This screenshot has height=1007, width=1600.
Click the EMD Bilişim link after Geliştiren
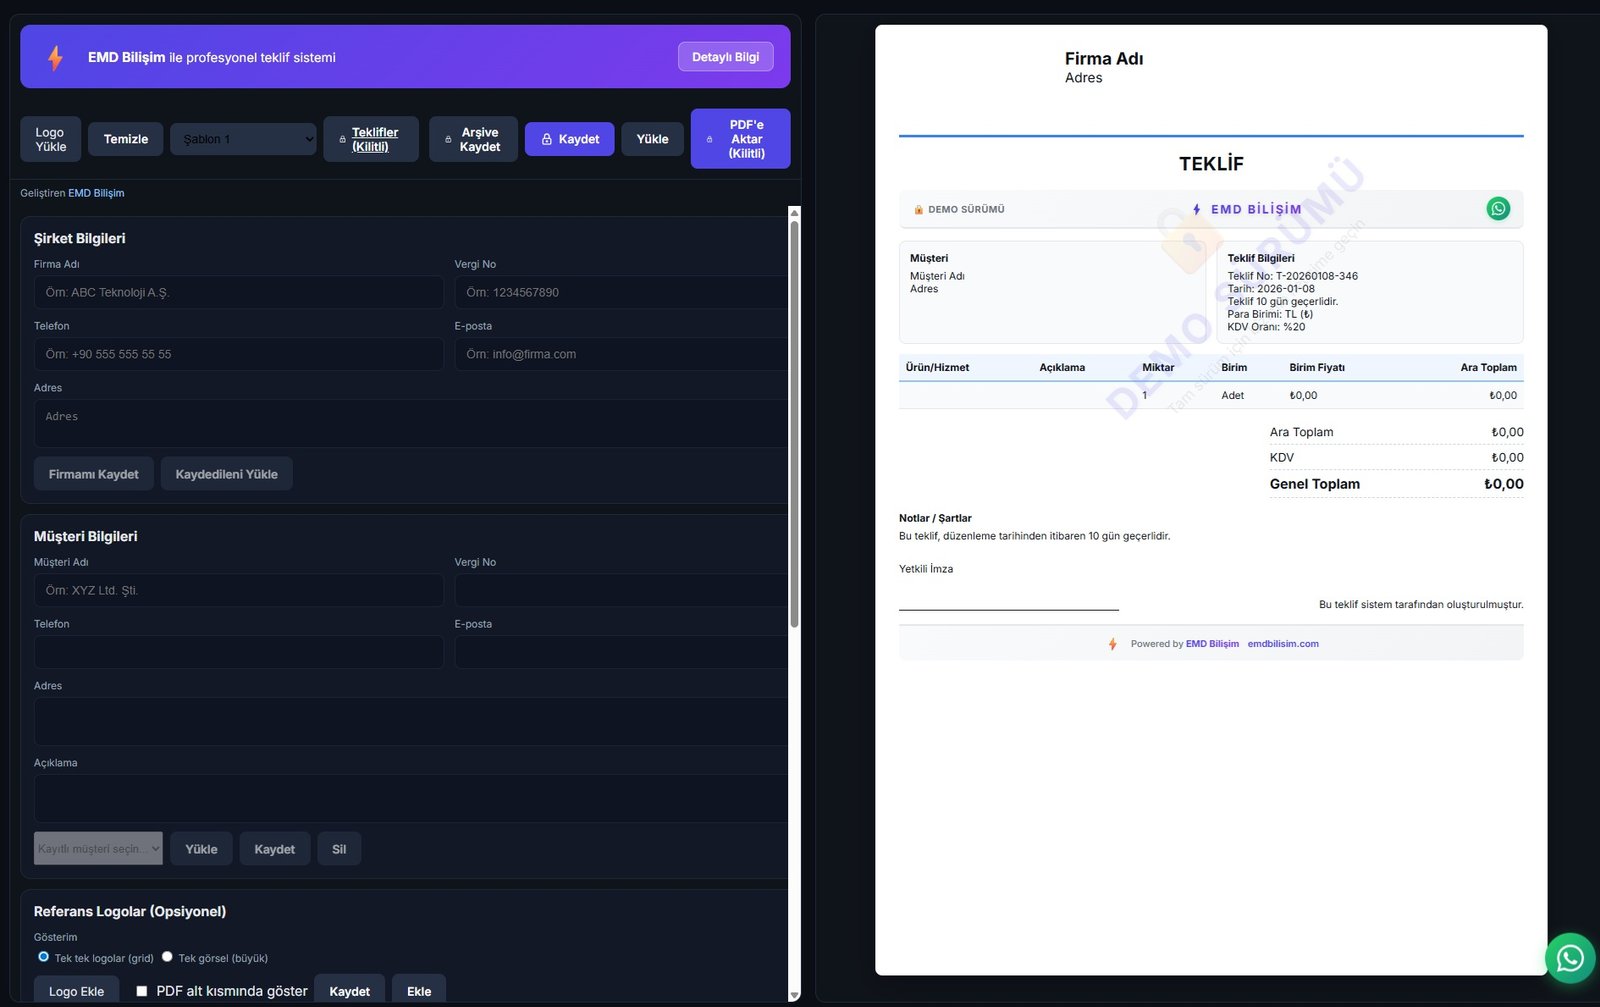coord(96,193)
